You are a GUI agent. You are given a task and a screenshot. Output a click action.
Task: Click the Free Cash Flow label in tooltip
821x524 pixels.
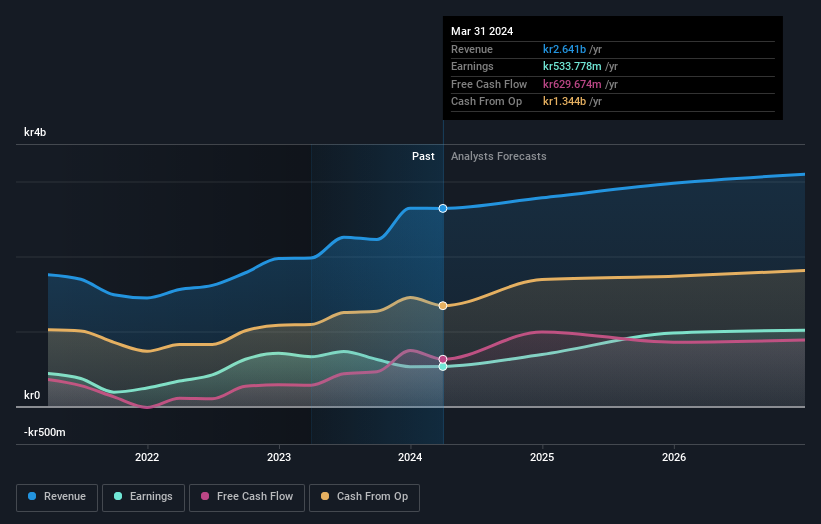[489, 84]
